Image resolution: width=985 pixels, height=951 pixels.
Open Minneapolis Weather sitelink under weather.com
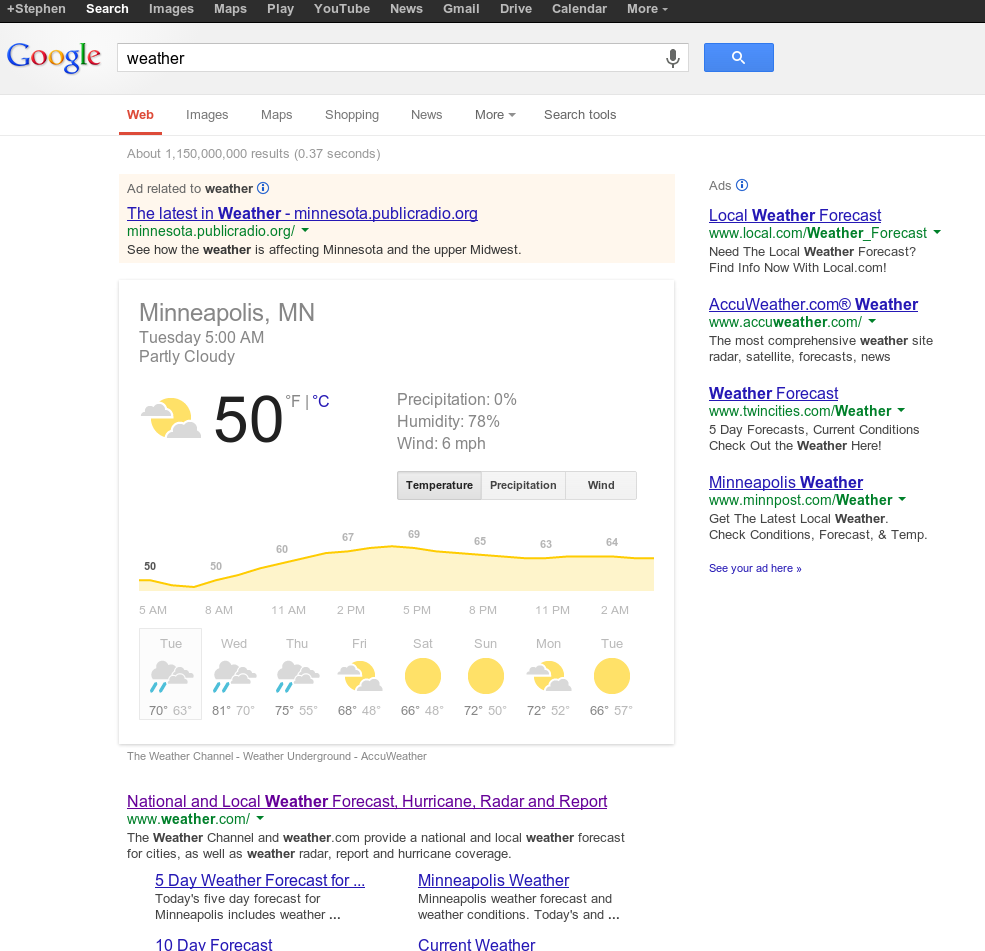(493, 881)
